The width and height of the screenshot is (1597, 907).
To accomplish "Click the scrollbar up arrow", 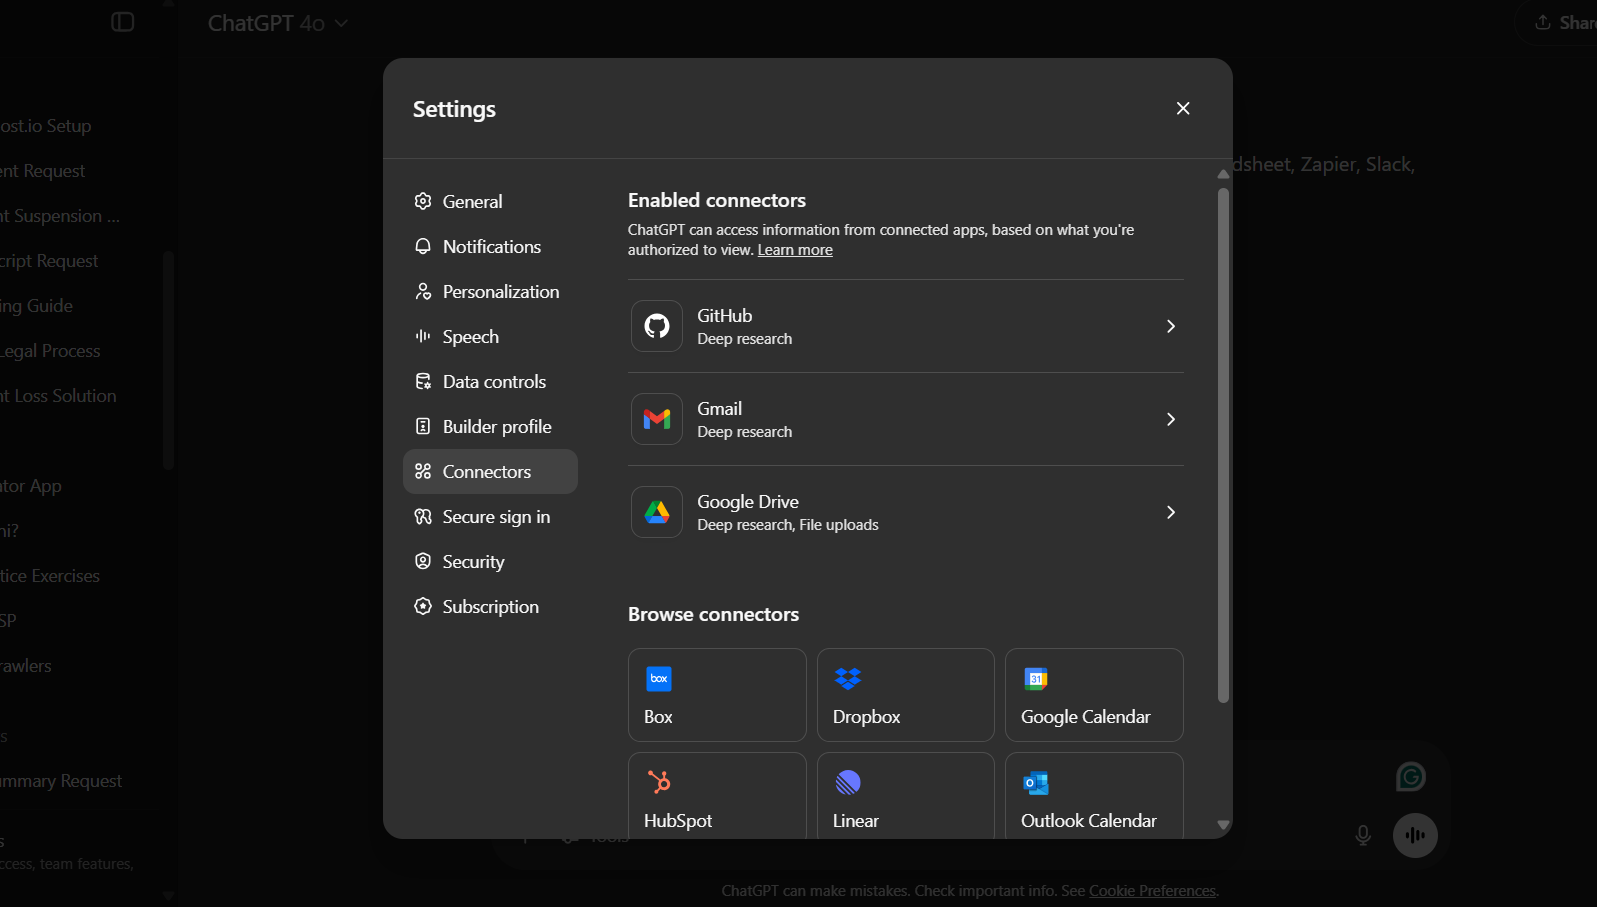I will click(x=1223, y=174).
